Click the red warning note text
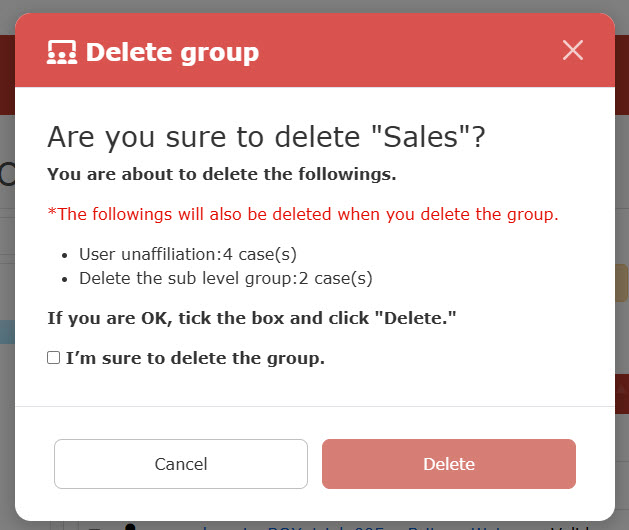Viewport: 629px width, 530px height. point(303,214)
